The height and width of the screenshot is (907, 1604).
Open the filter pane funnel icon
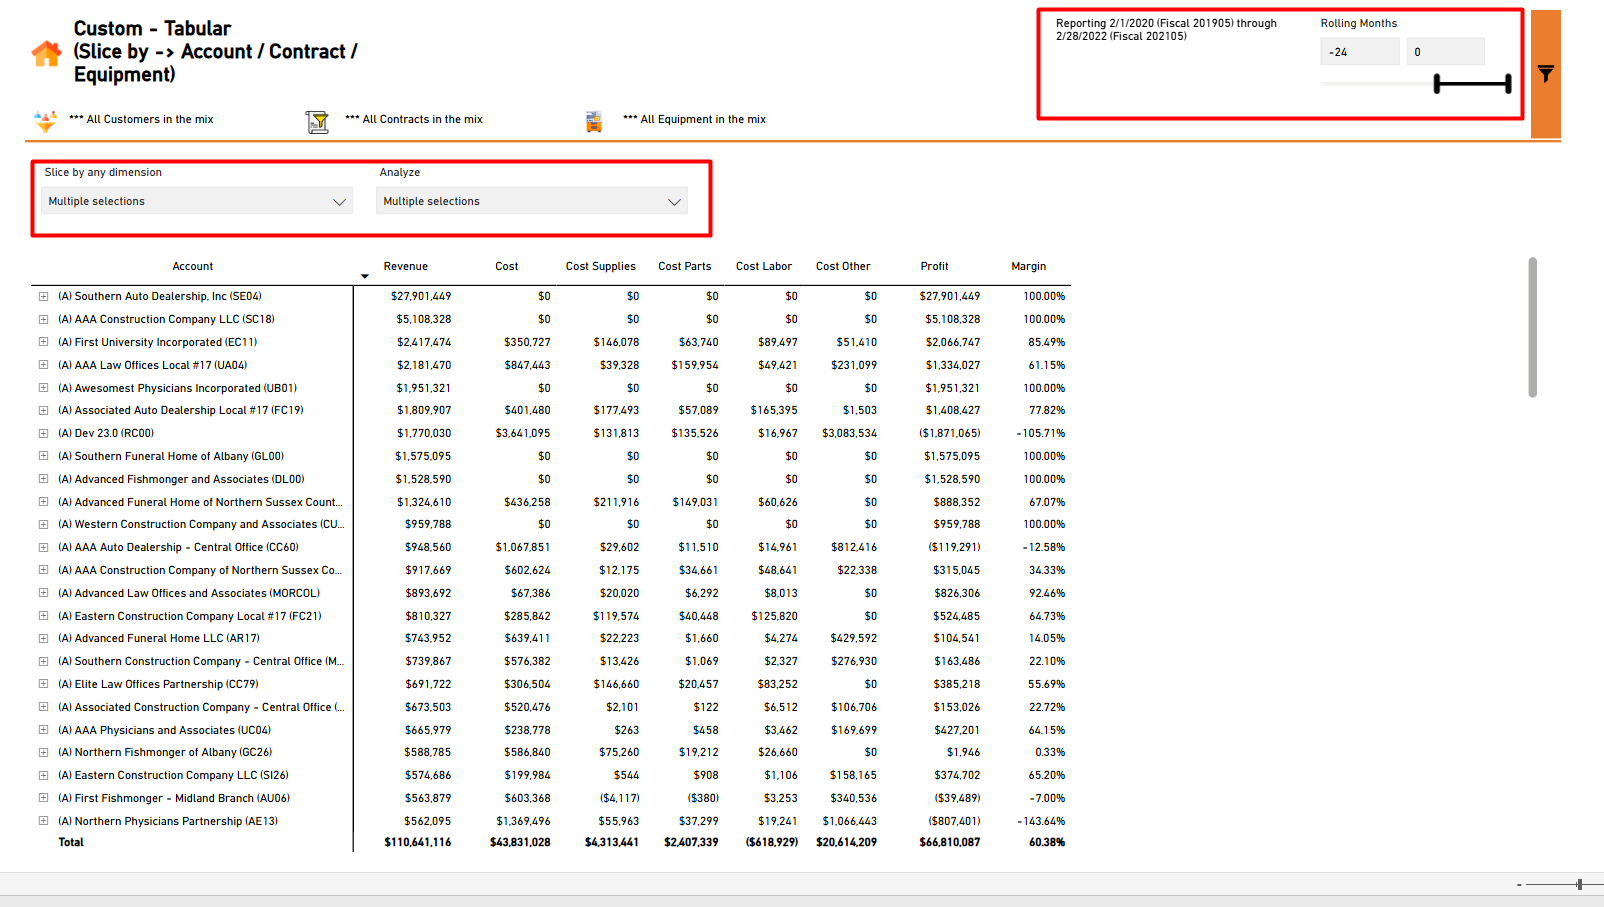pos(1546,74)
